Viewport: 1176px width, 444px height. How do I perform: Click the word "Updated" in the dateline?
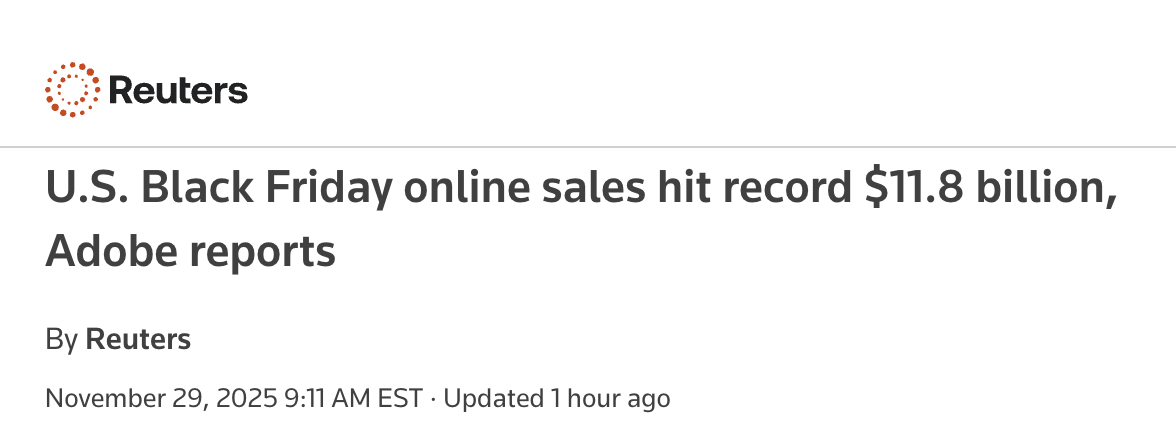click(494, 398)
